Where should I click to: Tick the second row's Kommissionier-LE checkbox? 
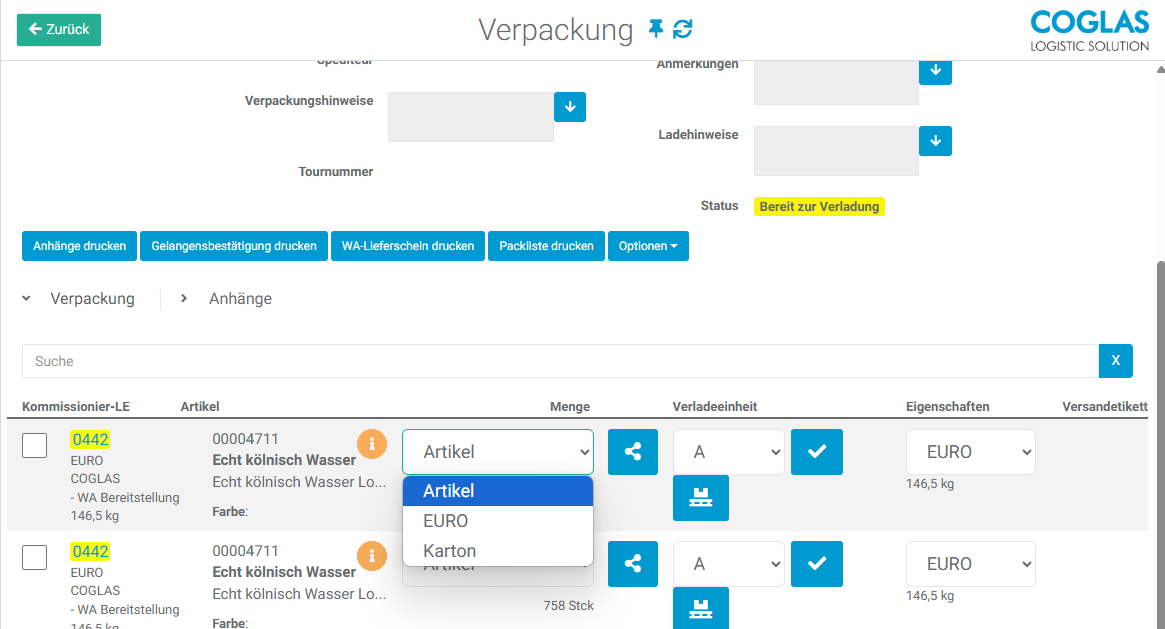click(x=35, y=557)
